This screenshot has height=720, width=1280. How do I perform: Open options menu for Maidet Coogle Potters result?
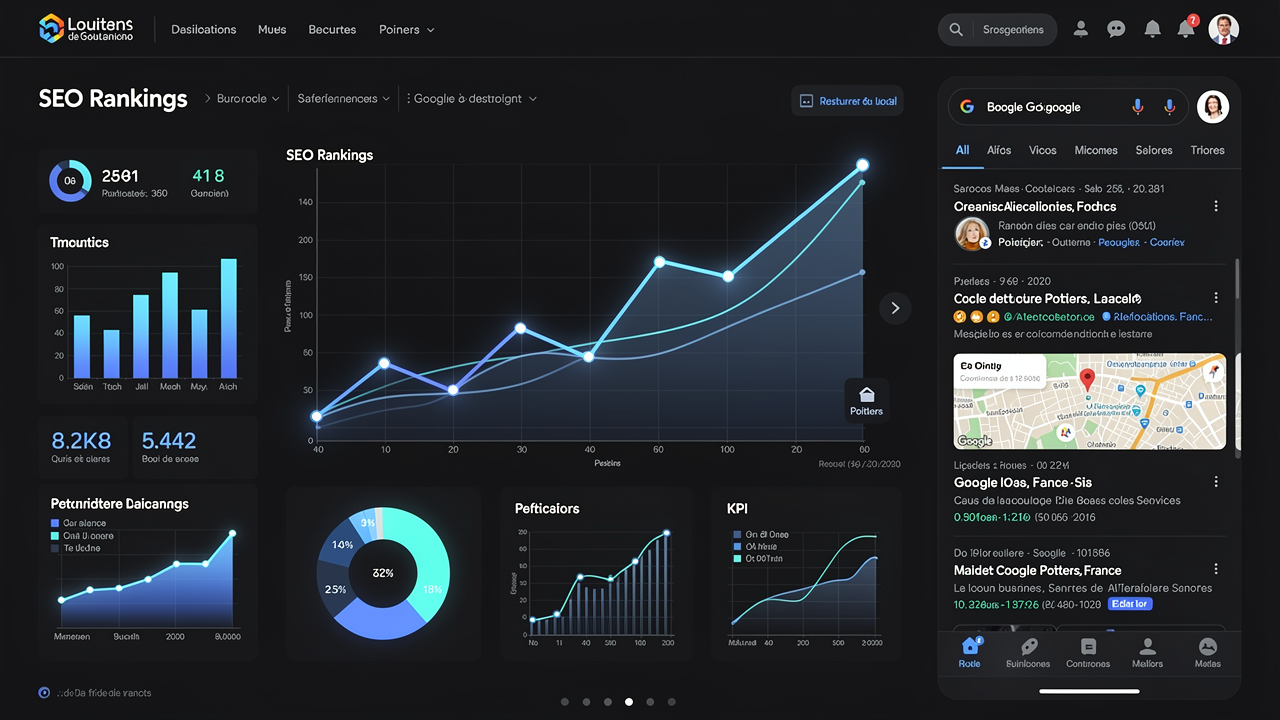[1216, 570]
